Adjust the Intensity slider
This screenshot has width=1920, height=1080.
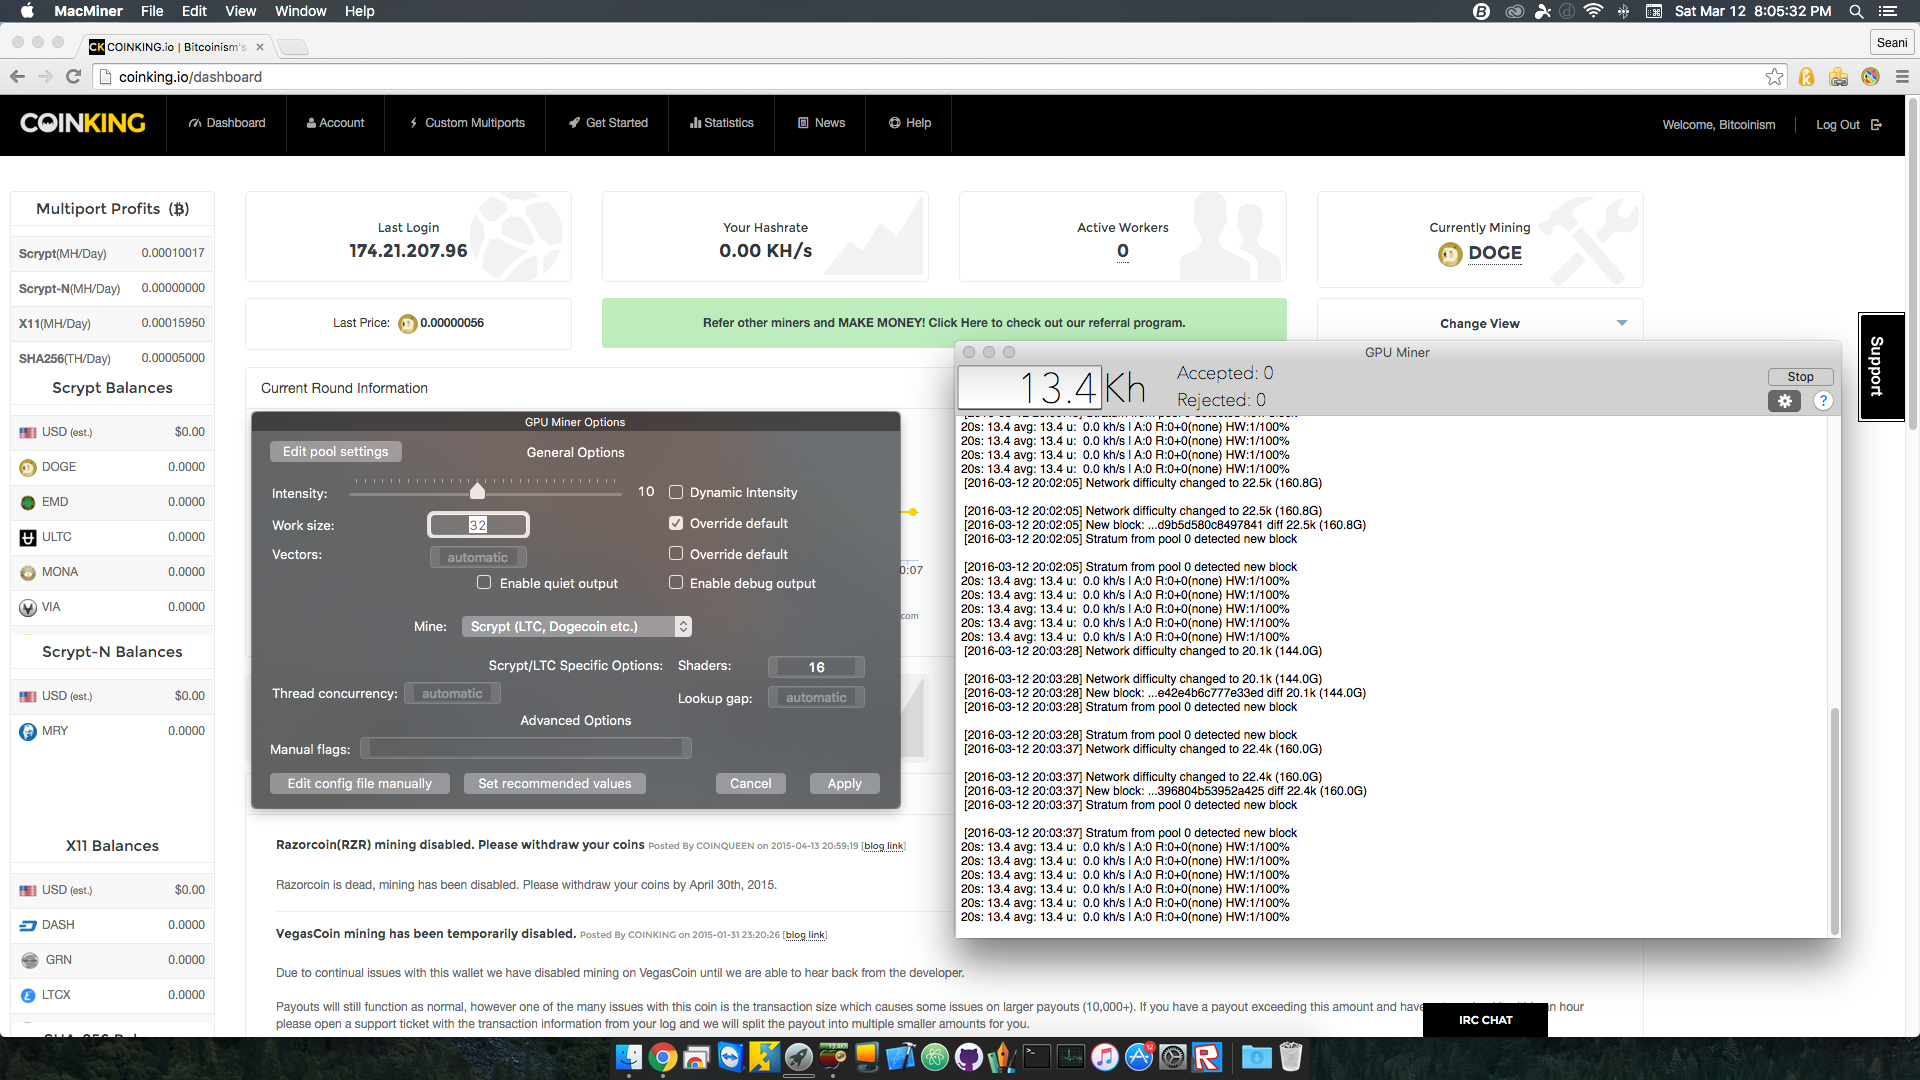[x=478, y=492]
